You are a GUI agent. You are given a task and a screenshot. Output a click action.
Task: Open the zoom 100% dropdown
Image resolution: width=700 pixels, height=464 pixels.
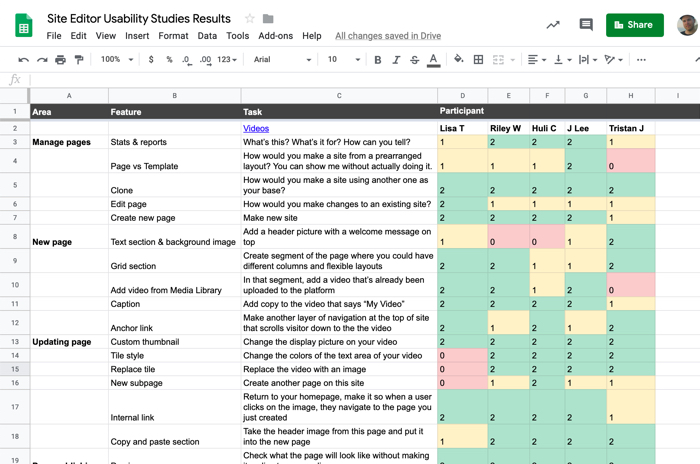(x=116, y=60)
